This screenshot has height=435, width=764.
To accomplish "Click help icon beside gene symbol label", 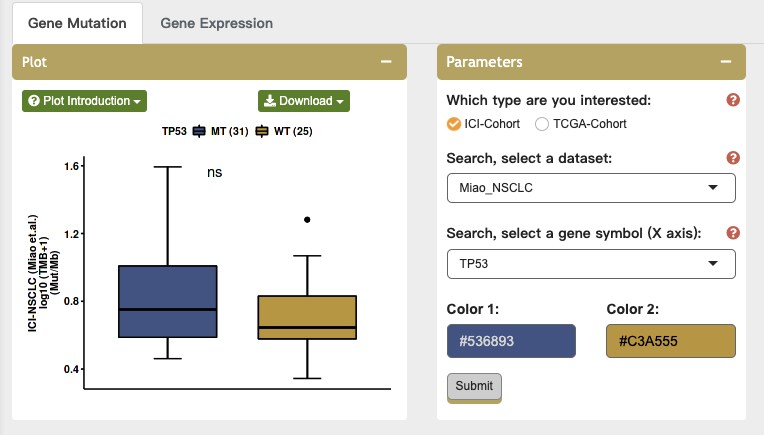I will point(733,233).
